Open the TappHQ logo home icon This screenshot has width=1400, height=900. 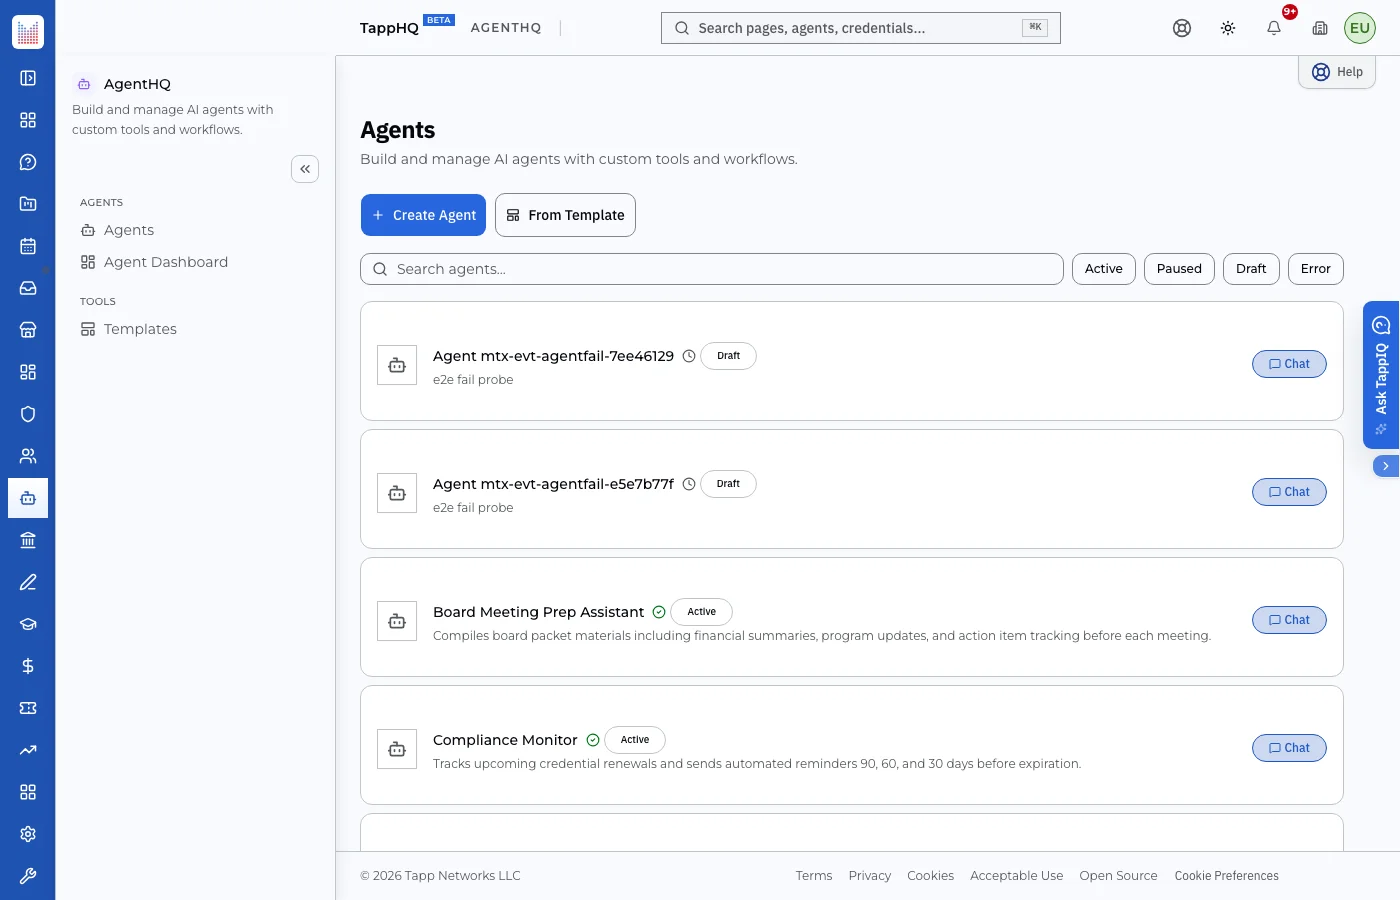click(28, 32)
